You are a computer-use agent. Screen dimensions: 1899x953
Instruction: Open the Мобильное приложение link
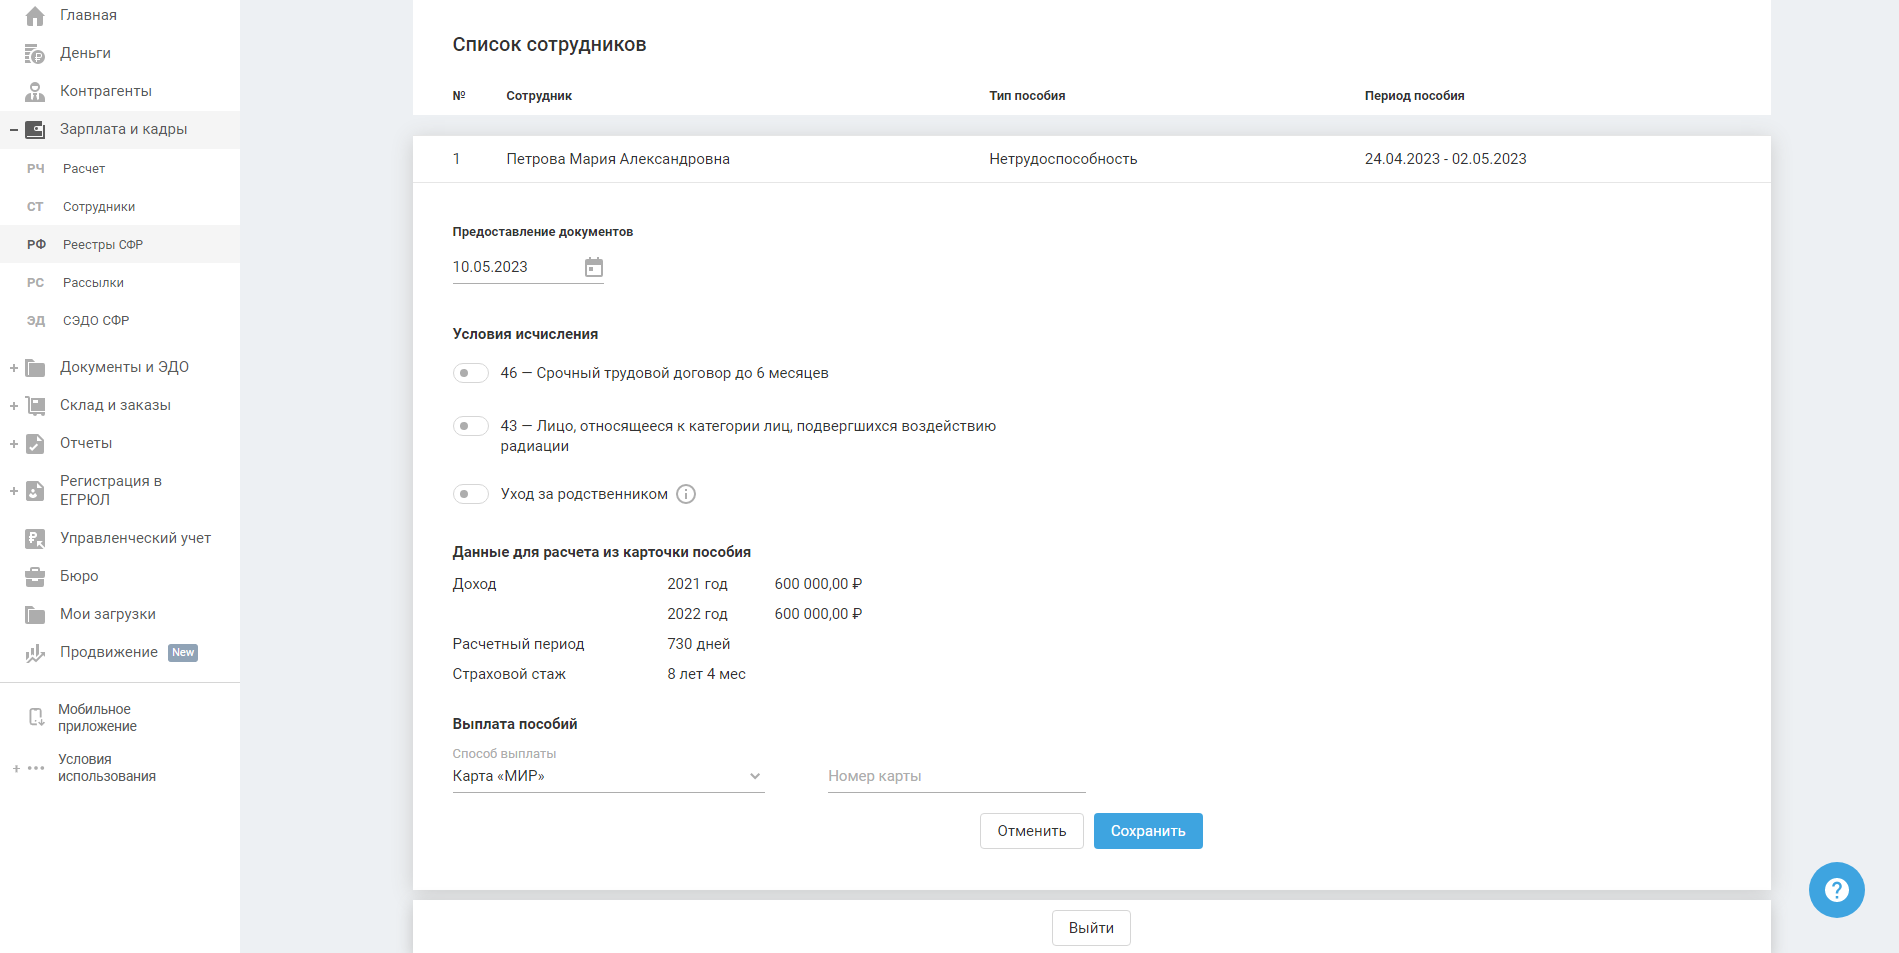97,718
